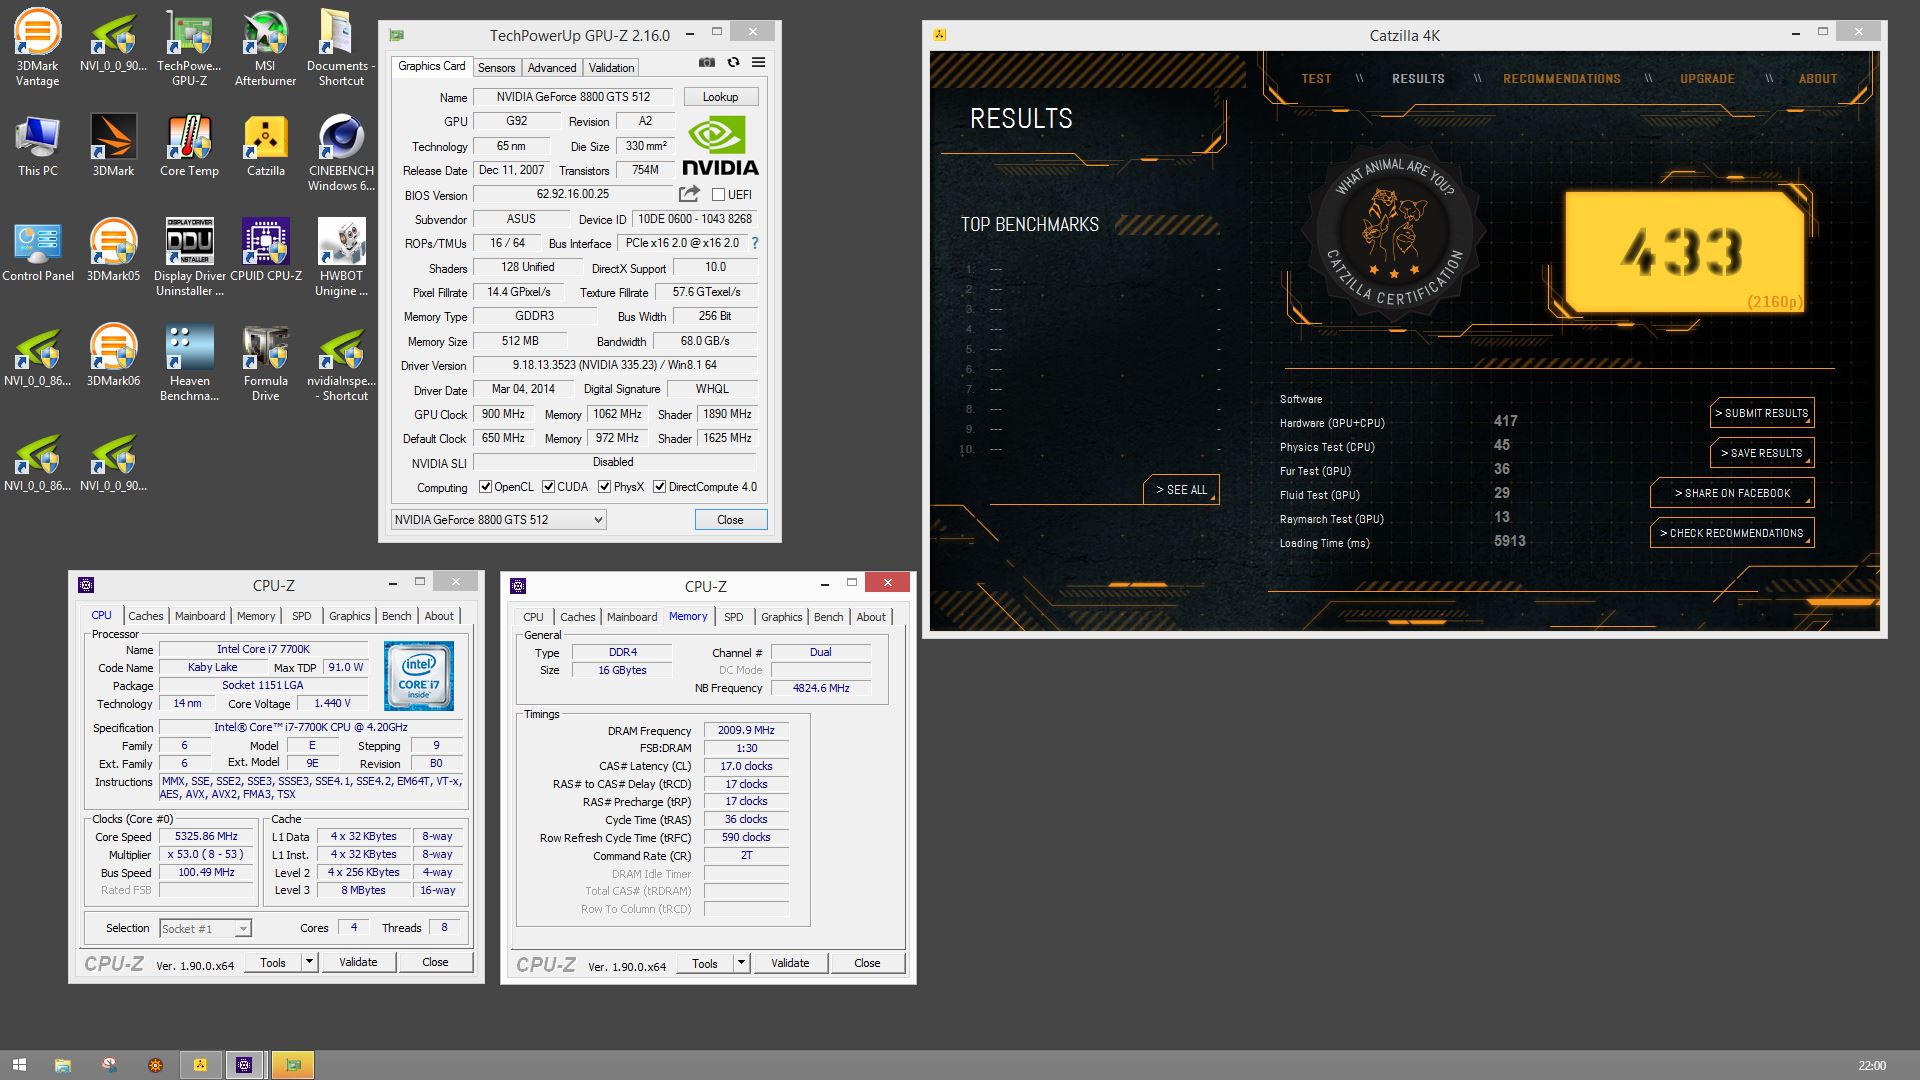This screenshot has height=1080, width=1920.
Task: Toggle the UEFI checkbox in GPU-Z
Action: point(718,195)
